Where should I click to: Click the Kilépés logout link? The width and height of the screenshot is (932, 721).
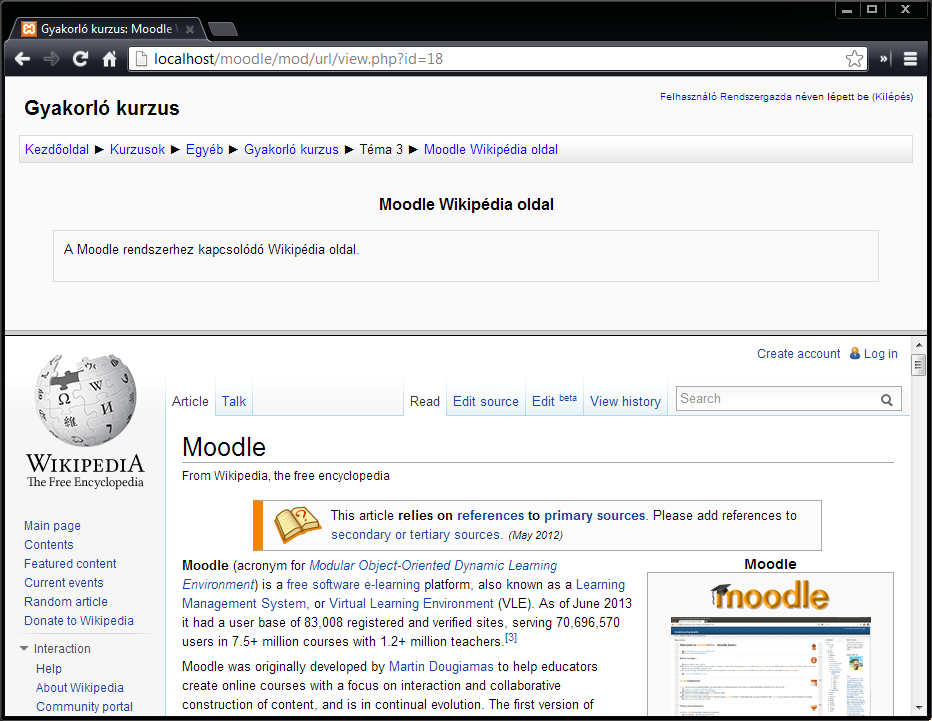coord(893,96)
